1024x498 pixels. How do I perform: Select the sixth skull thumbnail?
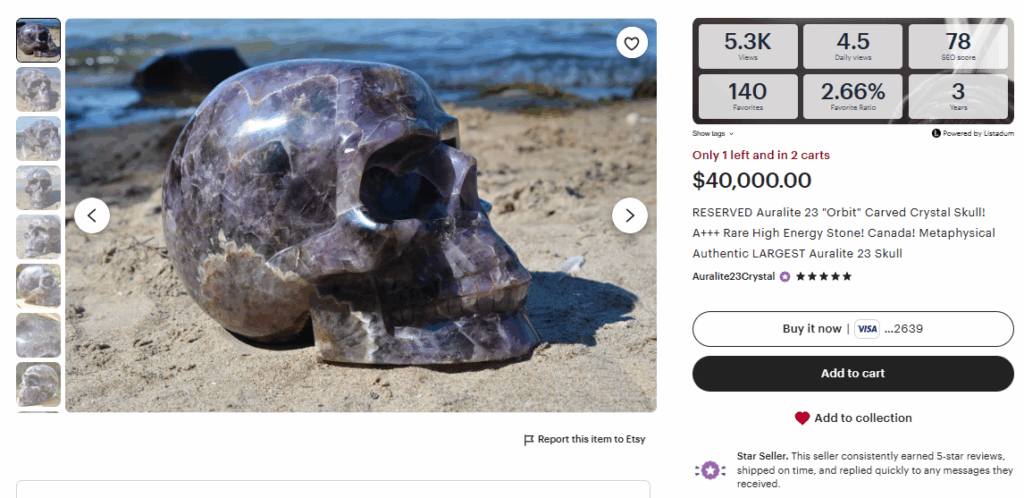click(x=38, y=286)
